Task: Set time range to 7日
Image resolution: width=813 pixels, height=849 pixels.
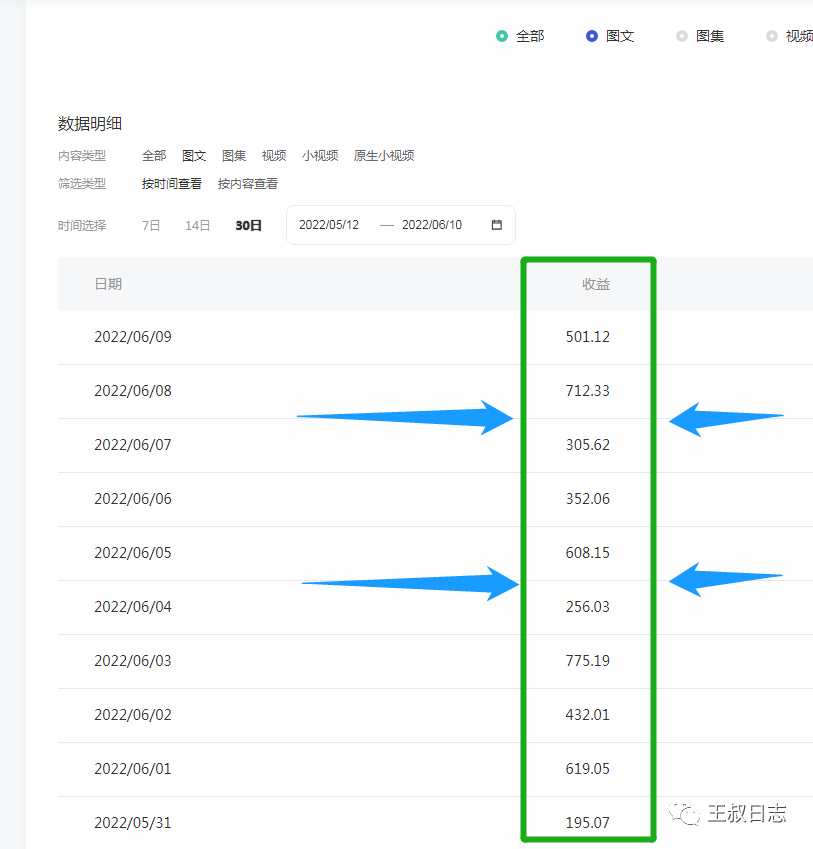Action: [151, 225]
